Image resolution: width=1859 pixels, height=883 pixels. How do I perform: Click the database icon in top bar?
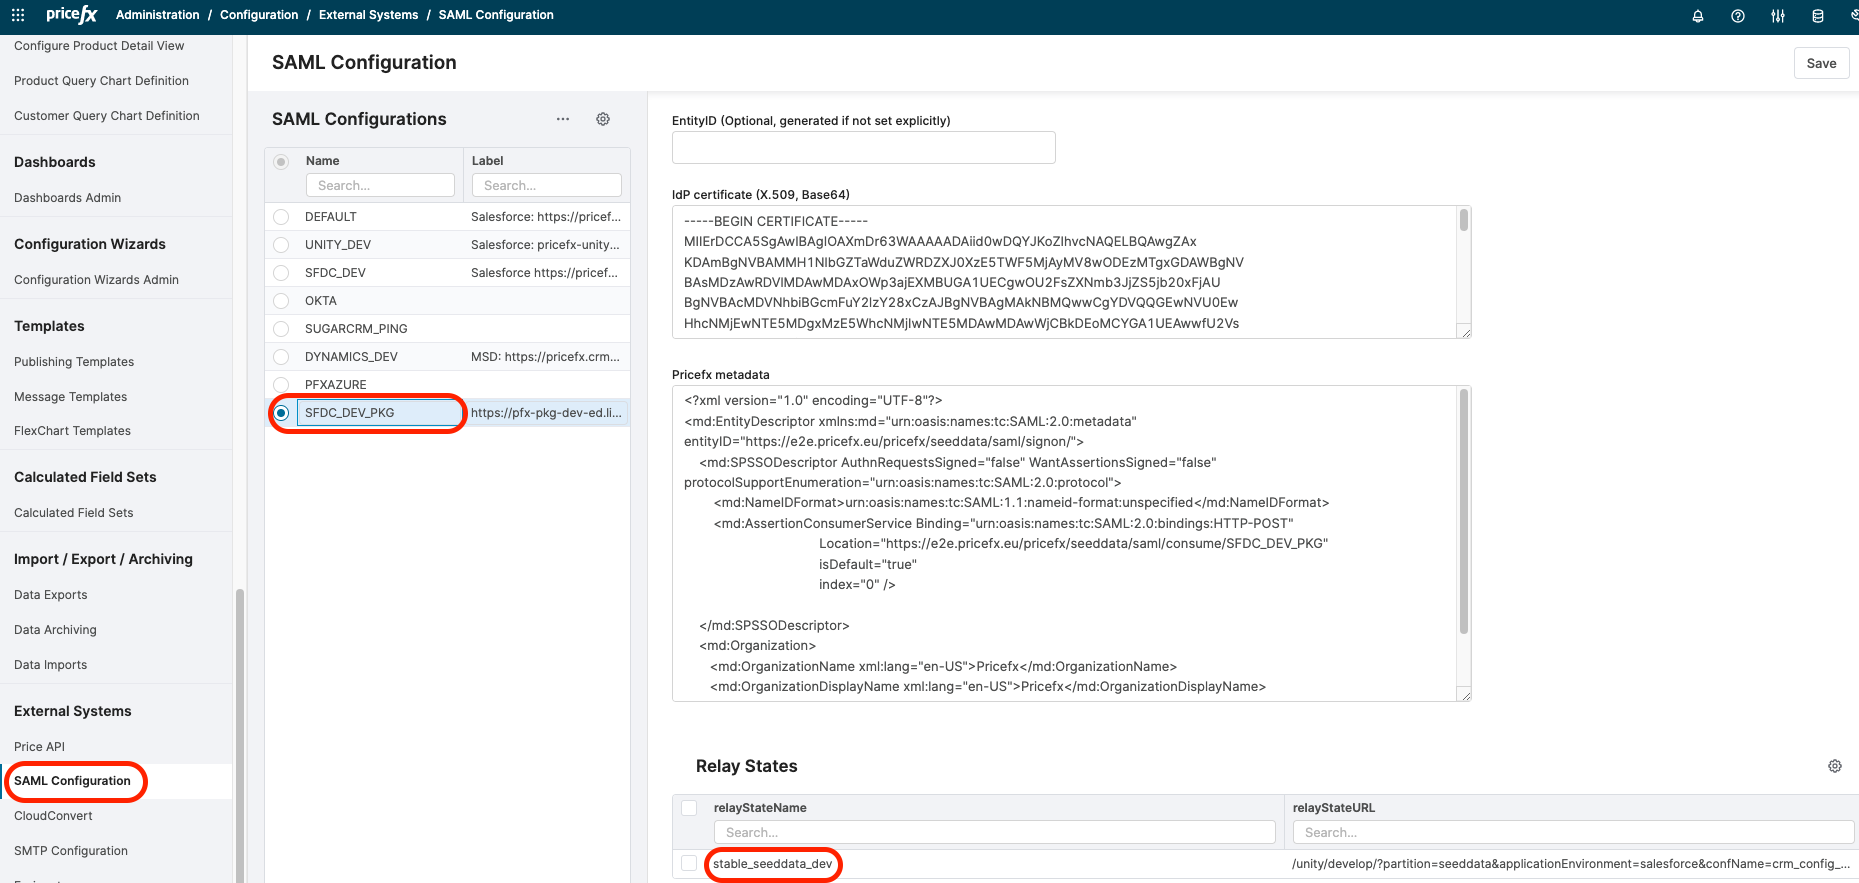point(1818,16)
